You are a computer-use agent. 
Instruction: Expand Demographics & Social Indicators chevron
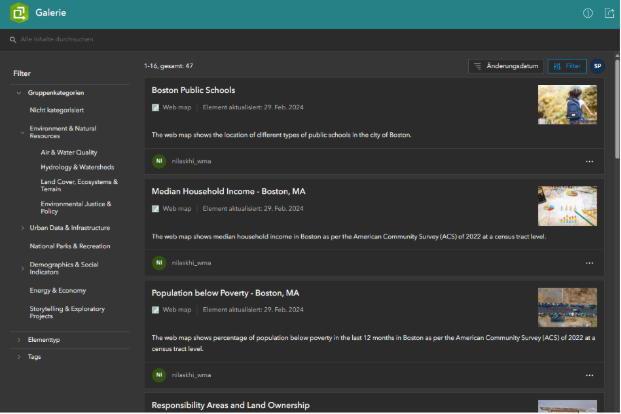23,269
